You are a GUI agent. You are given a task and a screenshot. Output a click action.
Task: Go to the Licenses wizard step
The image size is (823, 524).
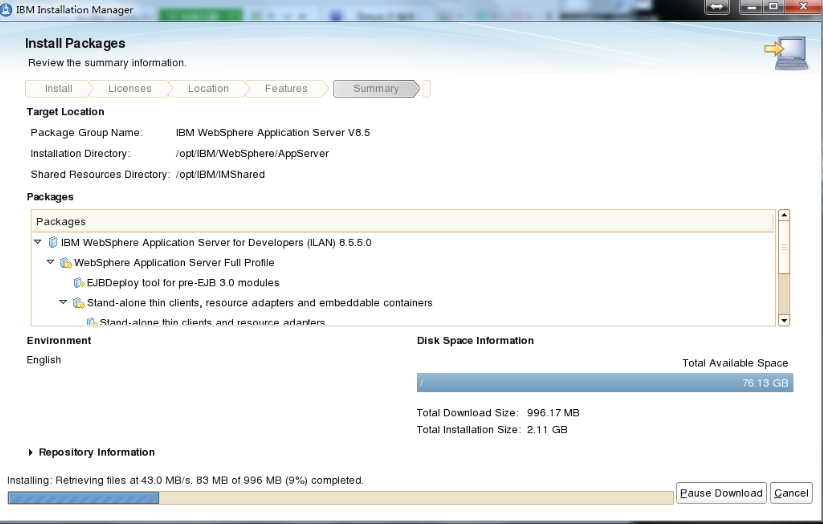click(130, 89)
